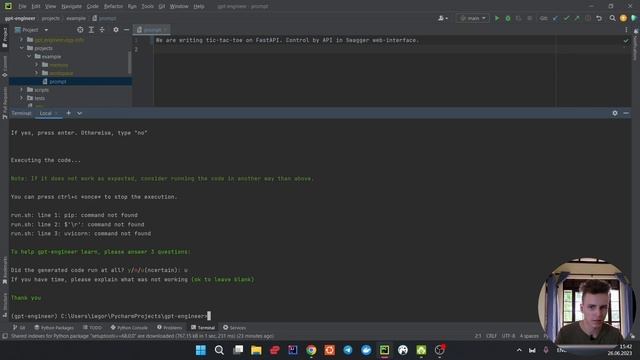Collapse the projects folder in tree

22,48
